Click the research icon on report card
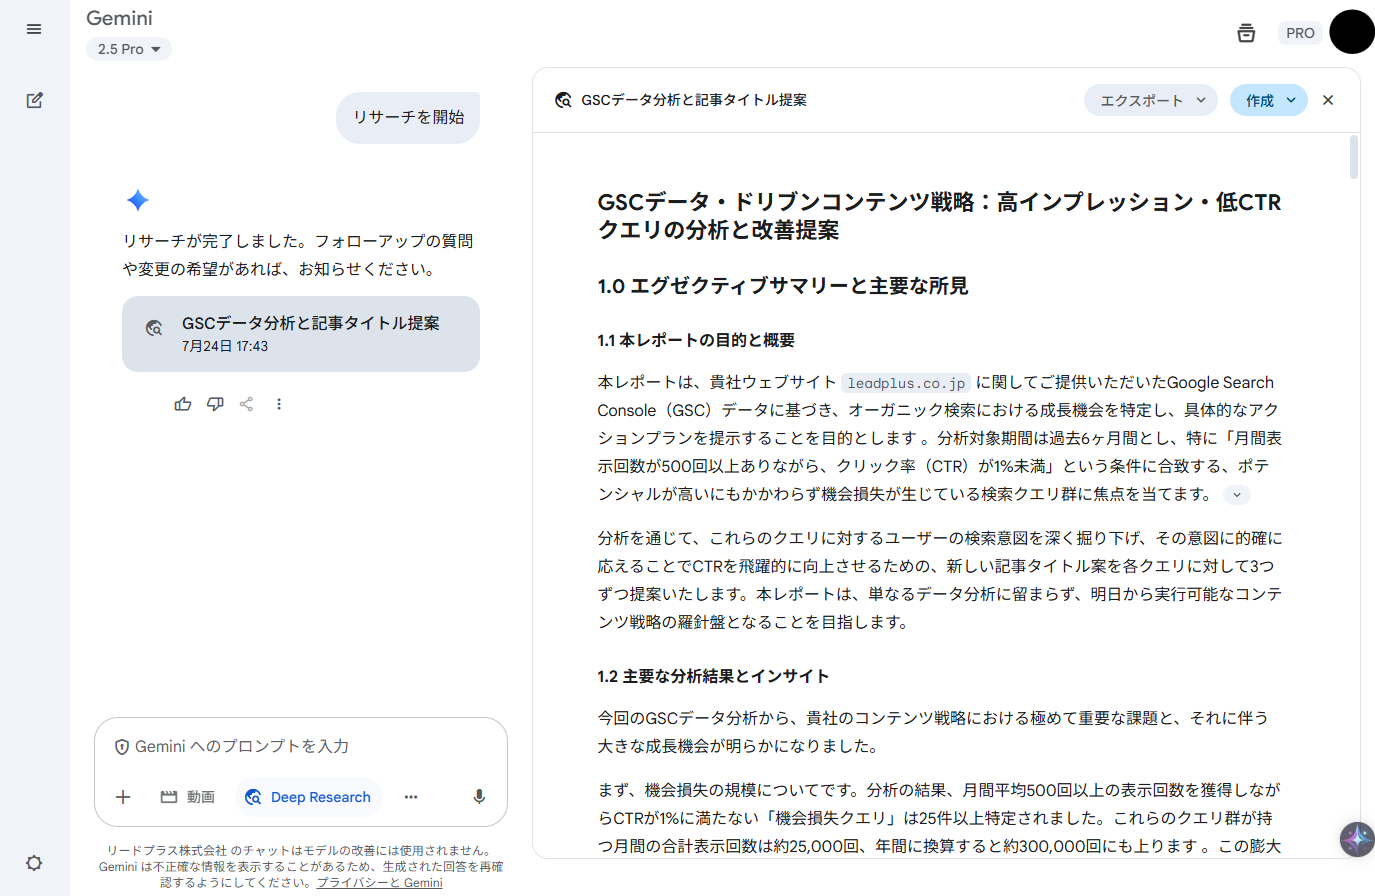The image size is (1375, 896). point(154,327)
